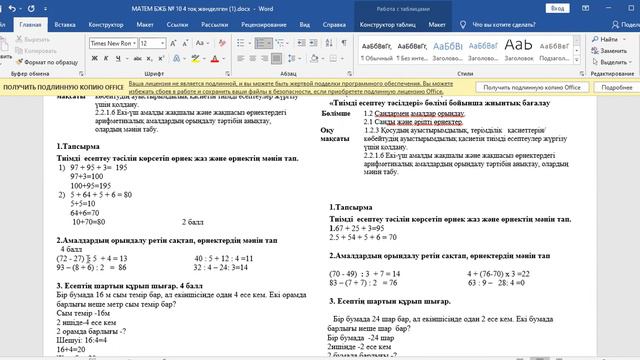Apply the Обычный style

376,51
